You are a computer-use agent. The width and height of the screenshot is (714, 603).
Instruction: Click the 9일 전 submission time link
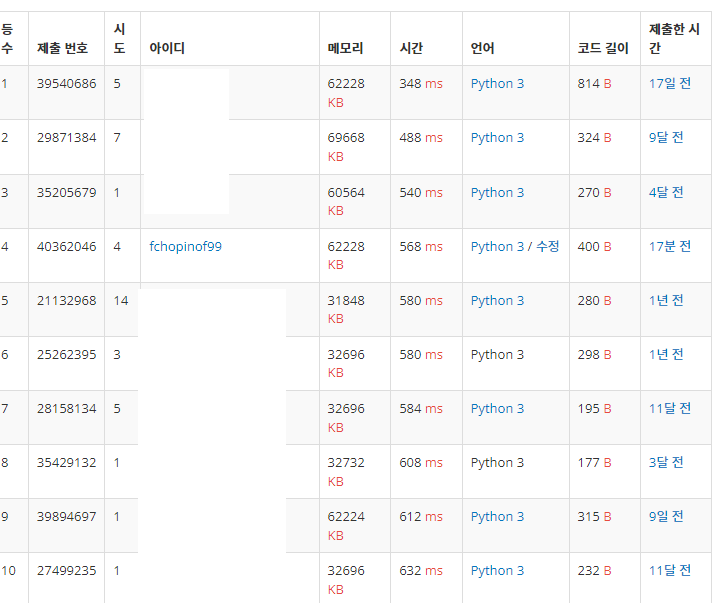pos(666,516)
